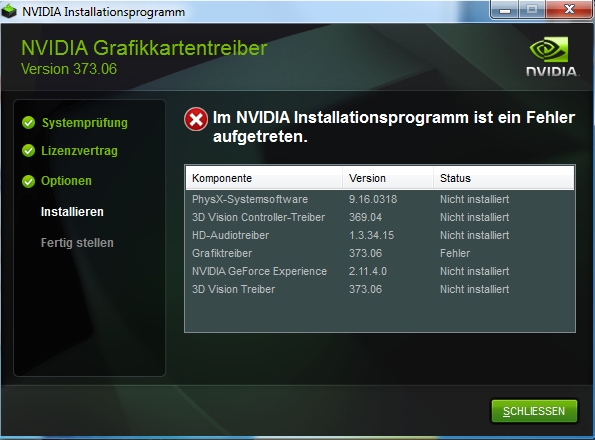Select the Optionen step
The height and width of the screenshot is (440, 595).
66,181
